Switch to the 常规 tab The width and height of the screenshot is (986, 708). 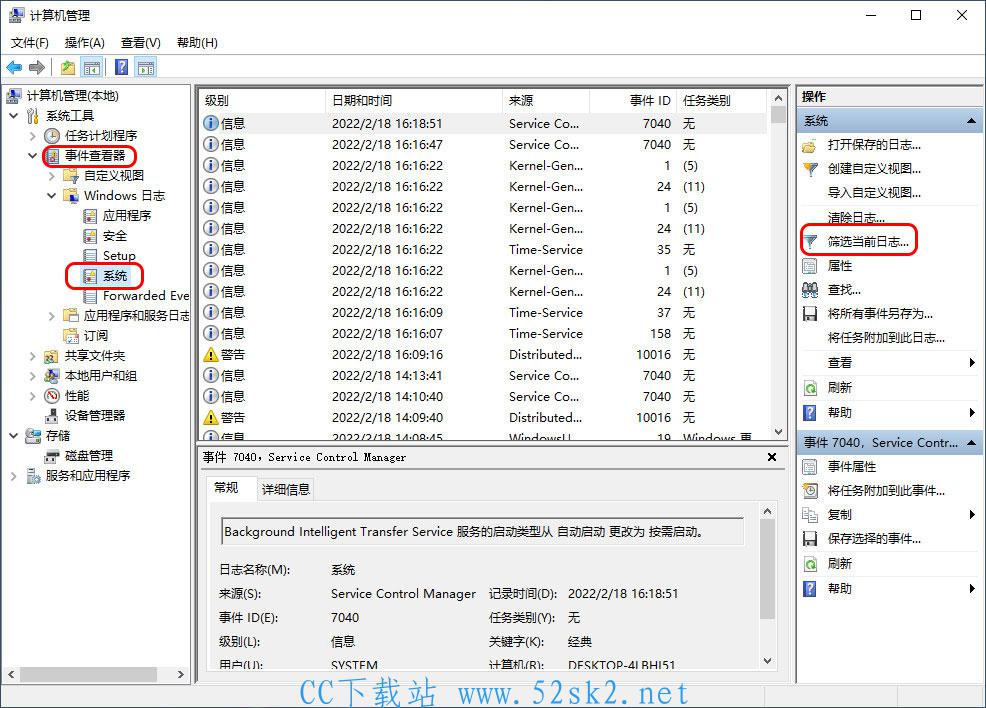(x=226, y=488)
